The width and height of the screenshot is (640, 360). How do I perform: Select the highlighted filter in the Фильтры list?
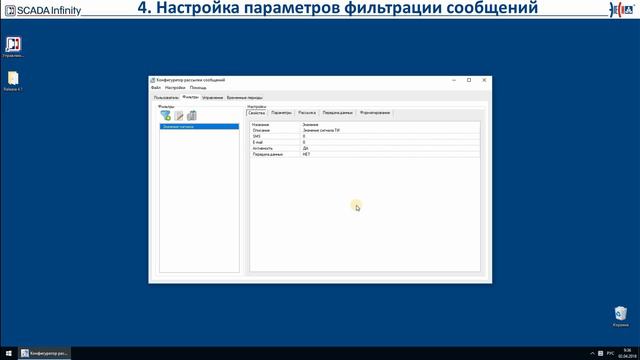(199, 127)
